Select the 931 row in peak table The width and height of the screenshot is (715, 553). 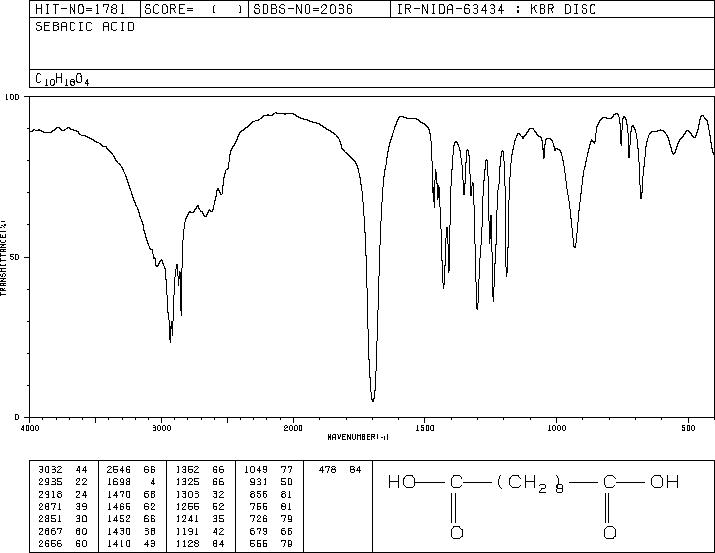pos(269,482)
